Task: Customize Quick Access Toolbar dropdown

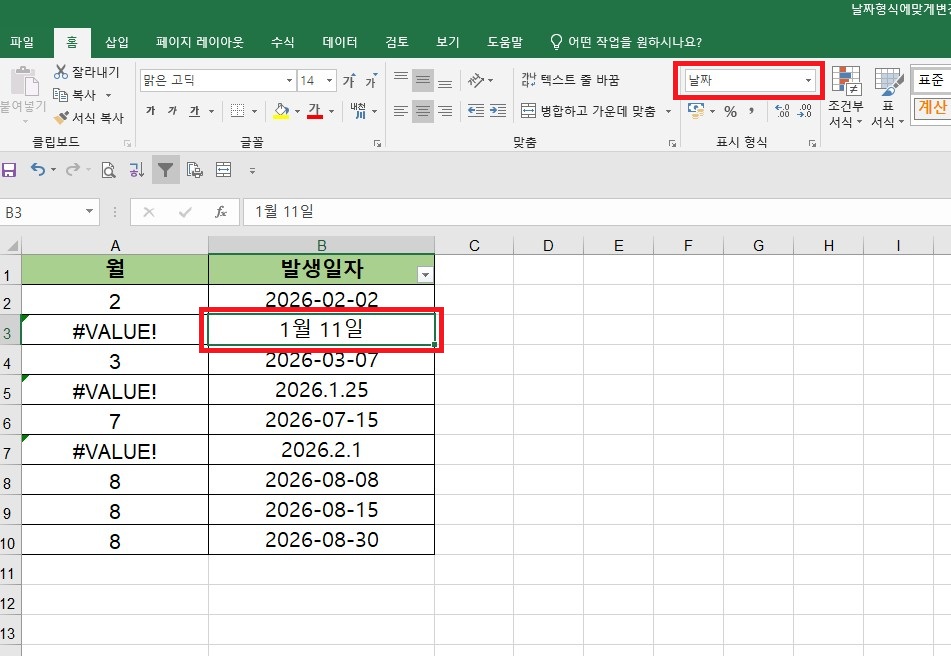Action: coord(252,171)
